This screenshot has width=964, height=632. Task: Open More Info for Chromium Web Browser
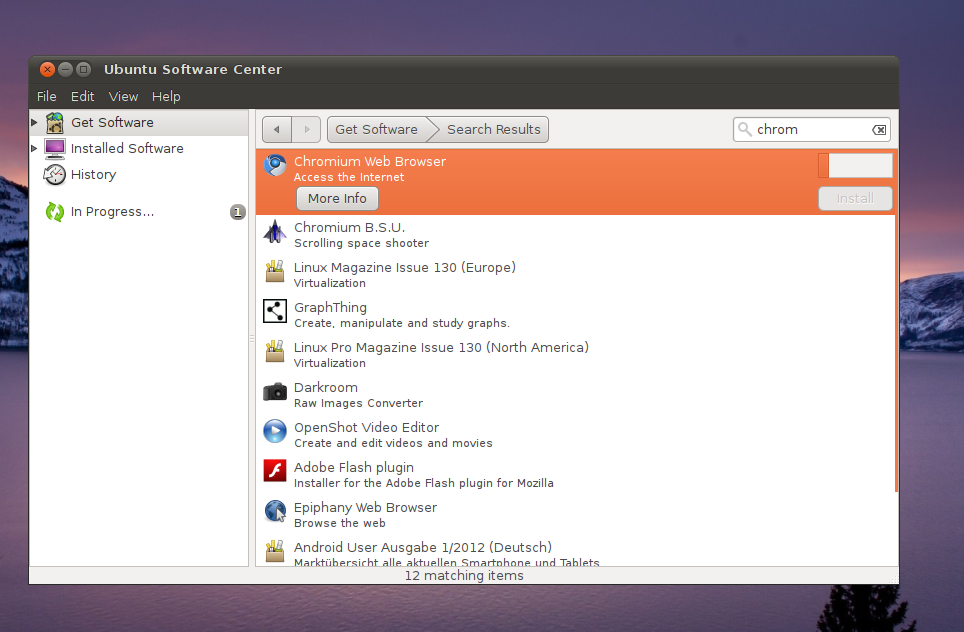coord(337,199)
